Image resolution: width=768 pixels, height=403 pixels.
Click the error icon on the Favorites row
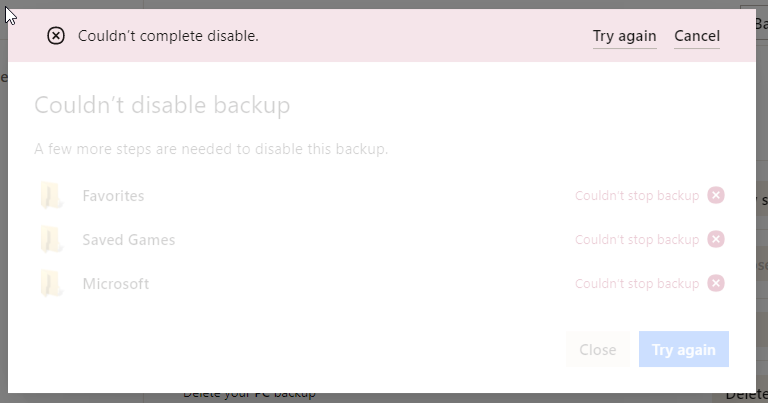[x=715, y=195]
